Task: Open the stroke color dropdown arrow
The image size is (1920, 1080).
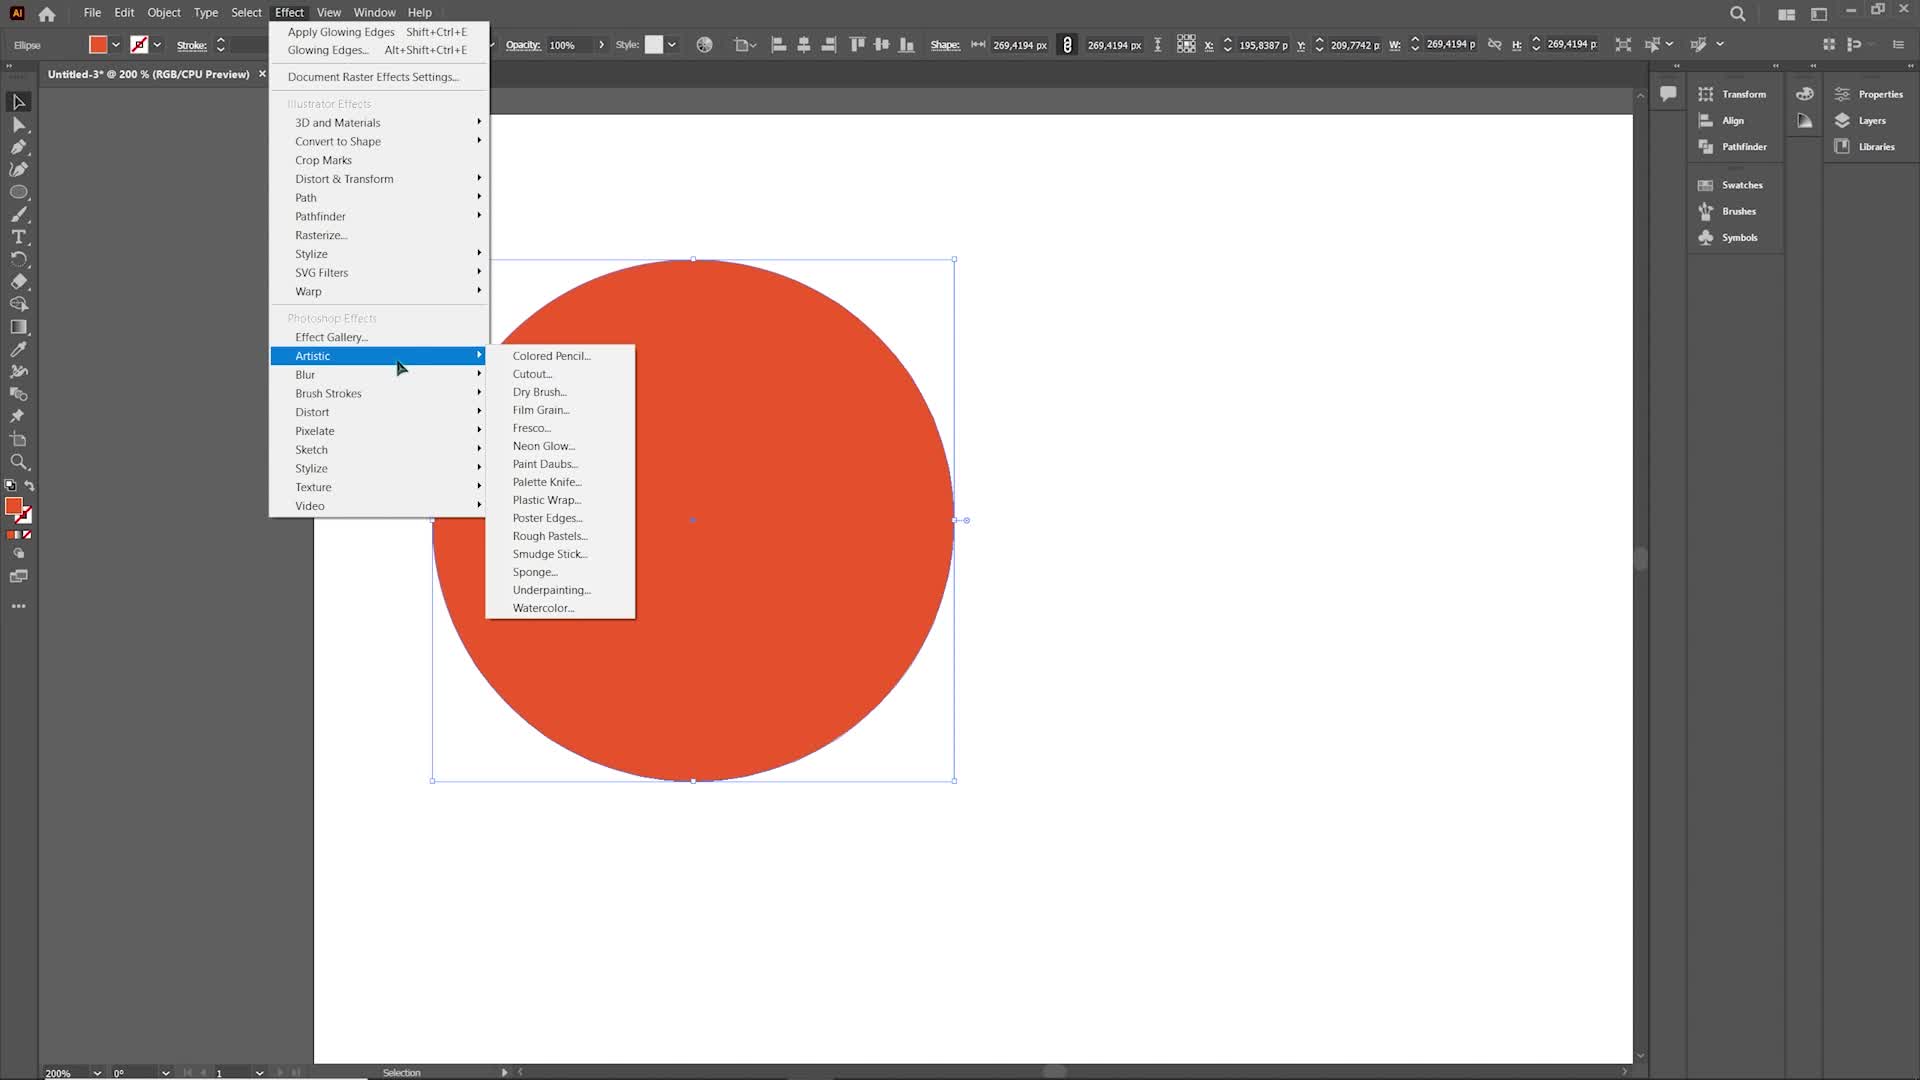Action: 157,45
